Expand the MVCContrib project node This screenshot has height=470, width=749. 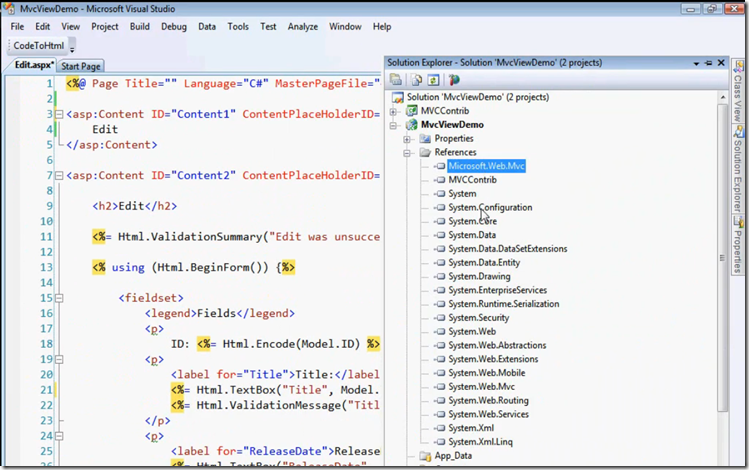(x=393, y=112)
